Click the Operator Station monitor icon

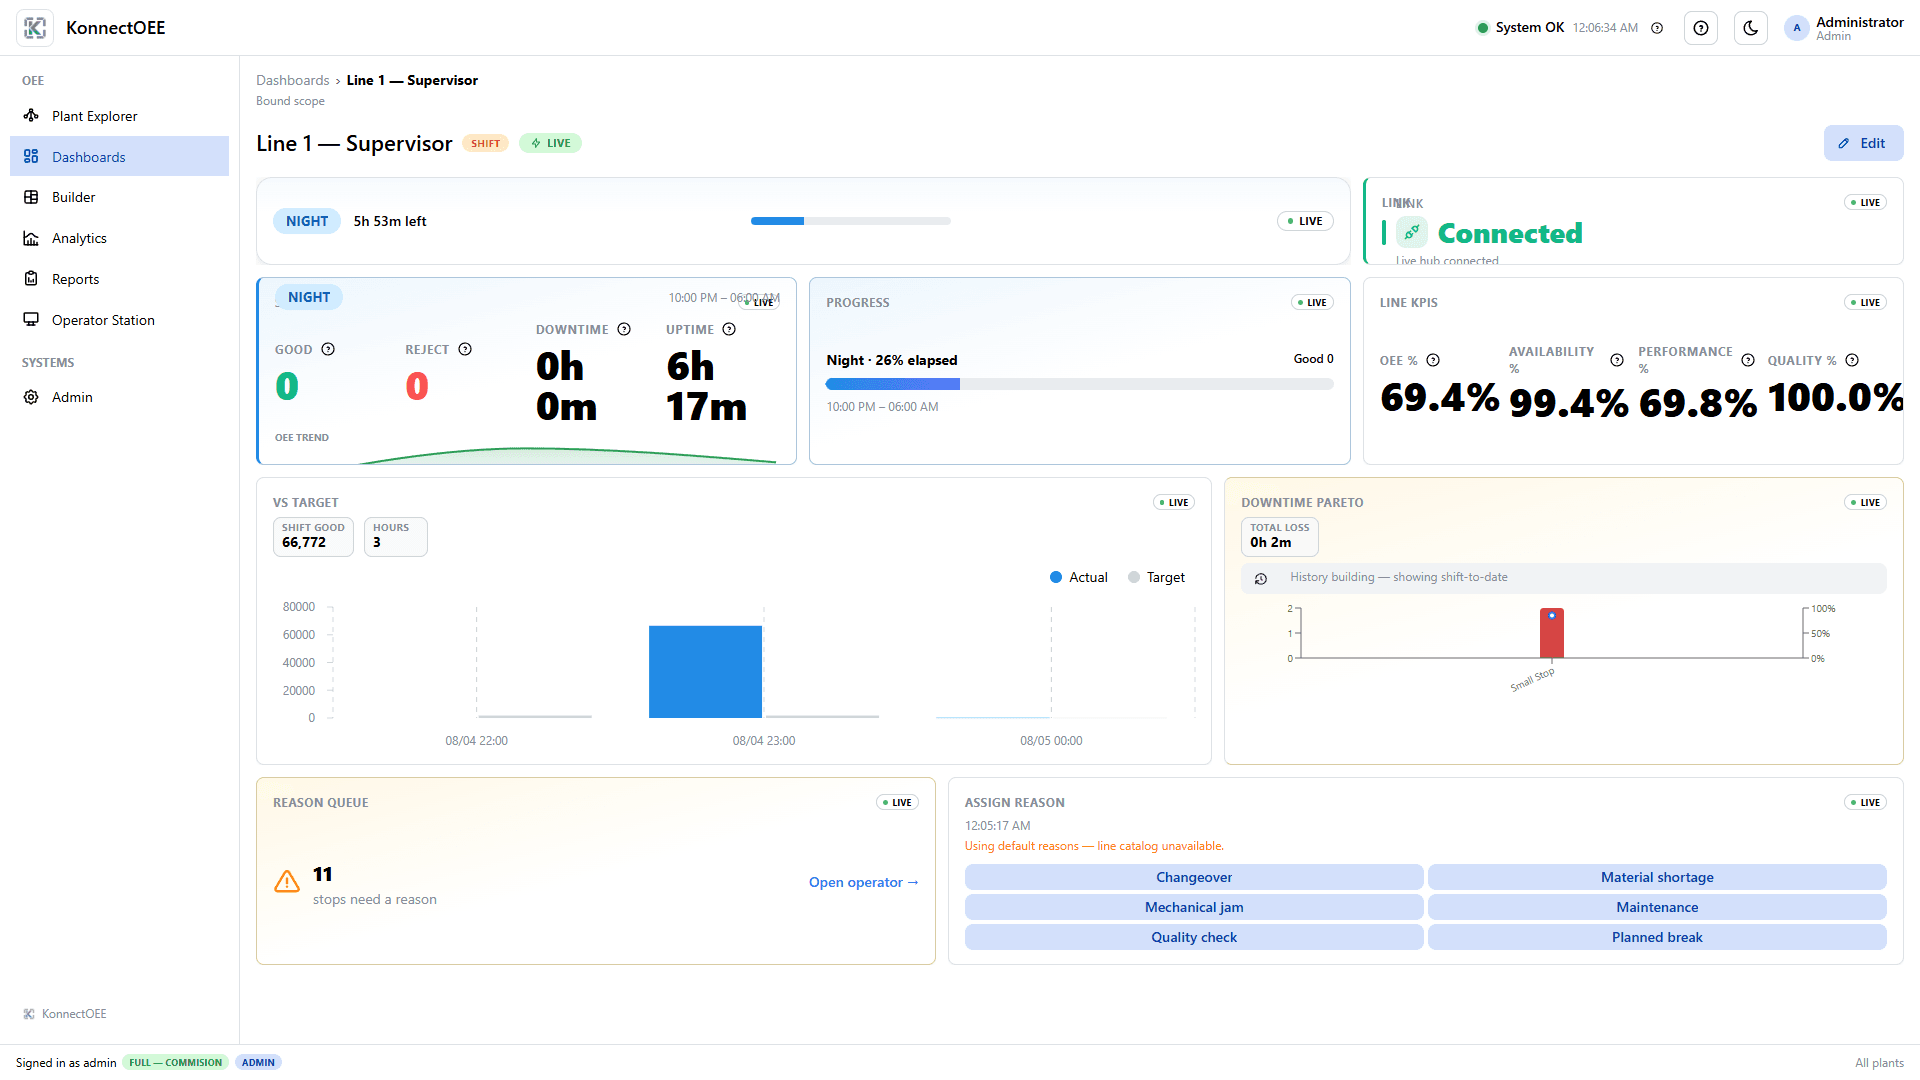tap(31, 320)
